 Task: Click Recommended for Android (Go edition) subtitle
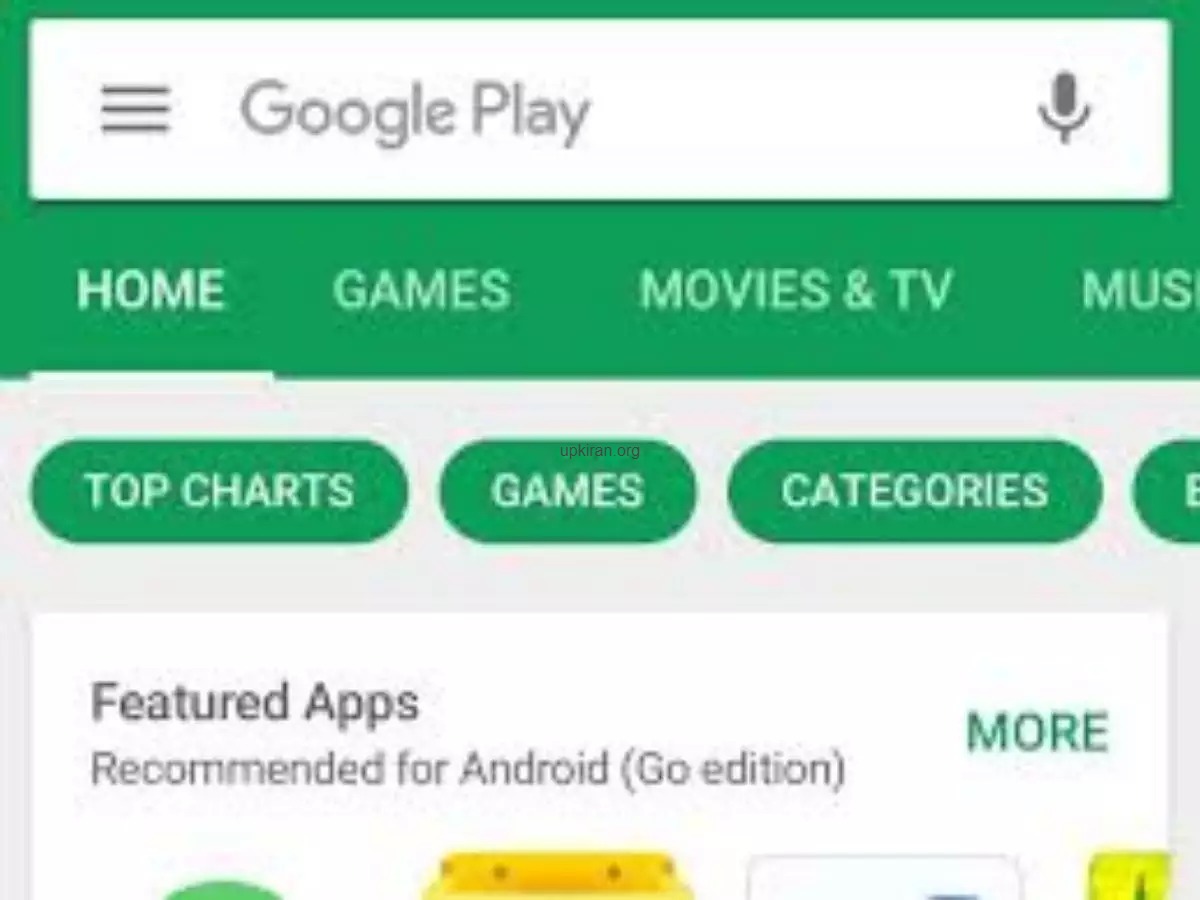468,769
